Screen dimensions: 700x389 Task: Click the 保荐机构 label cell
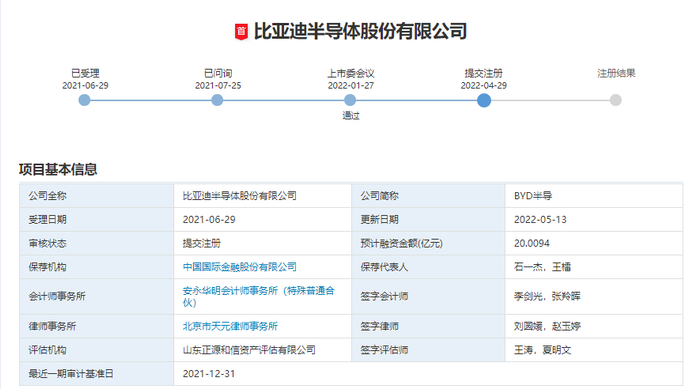tap(96, 267)
